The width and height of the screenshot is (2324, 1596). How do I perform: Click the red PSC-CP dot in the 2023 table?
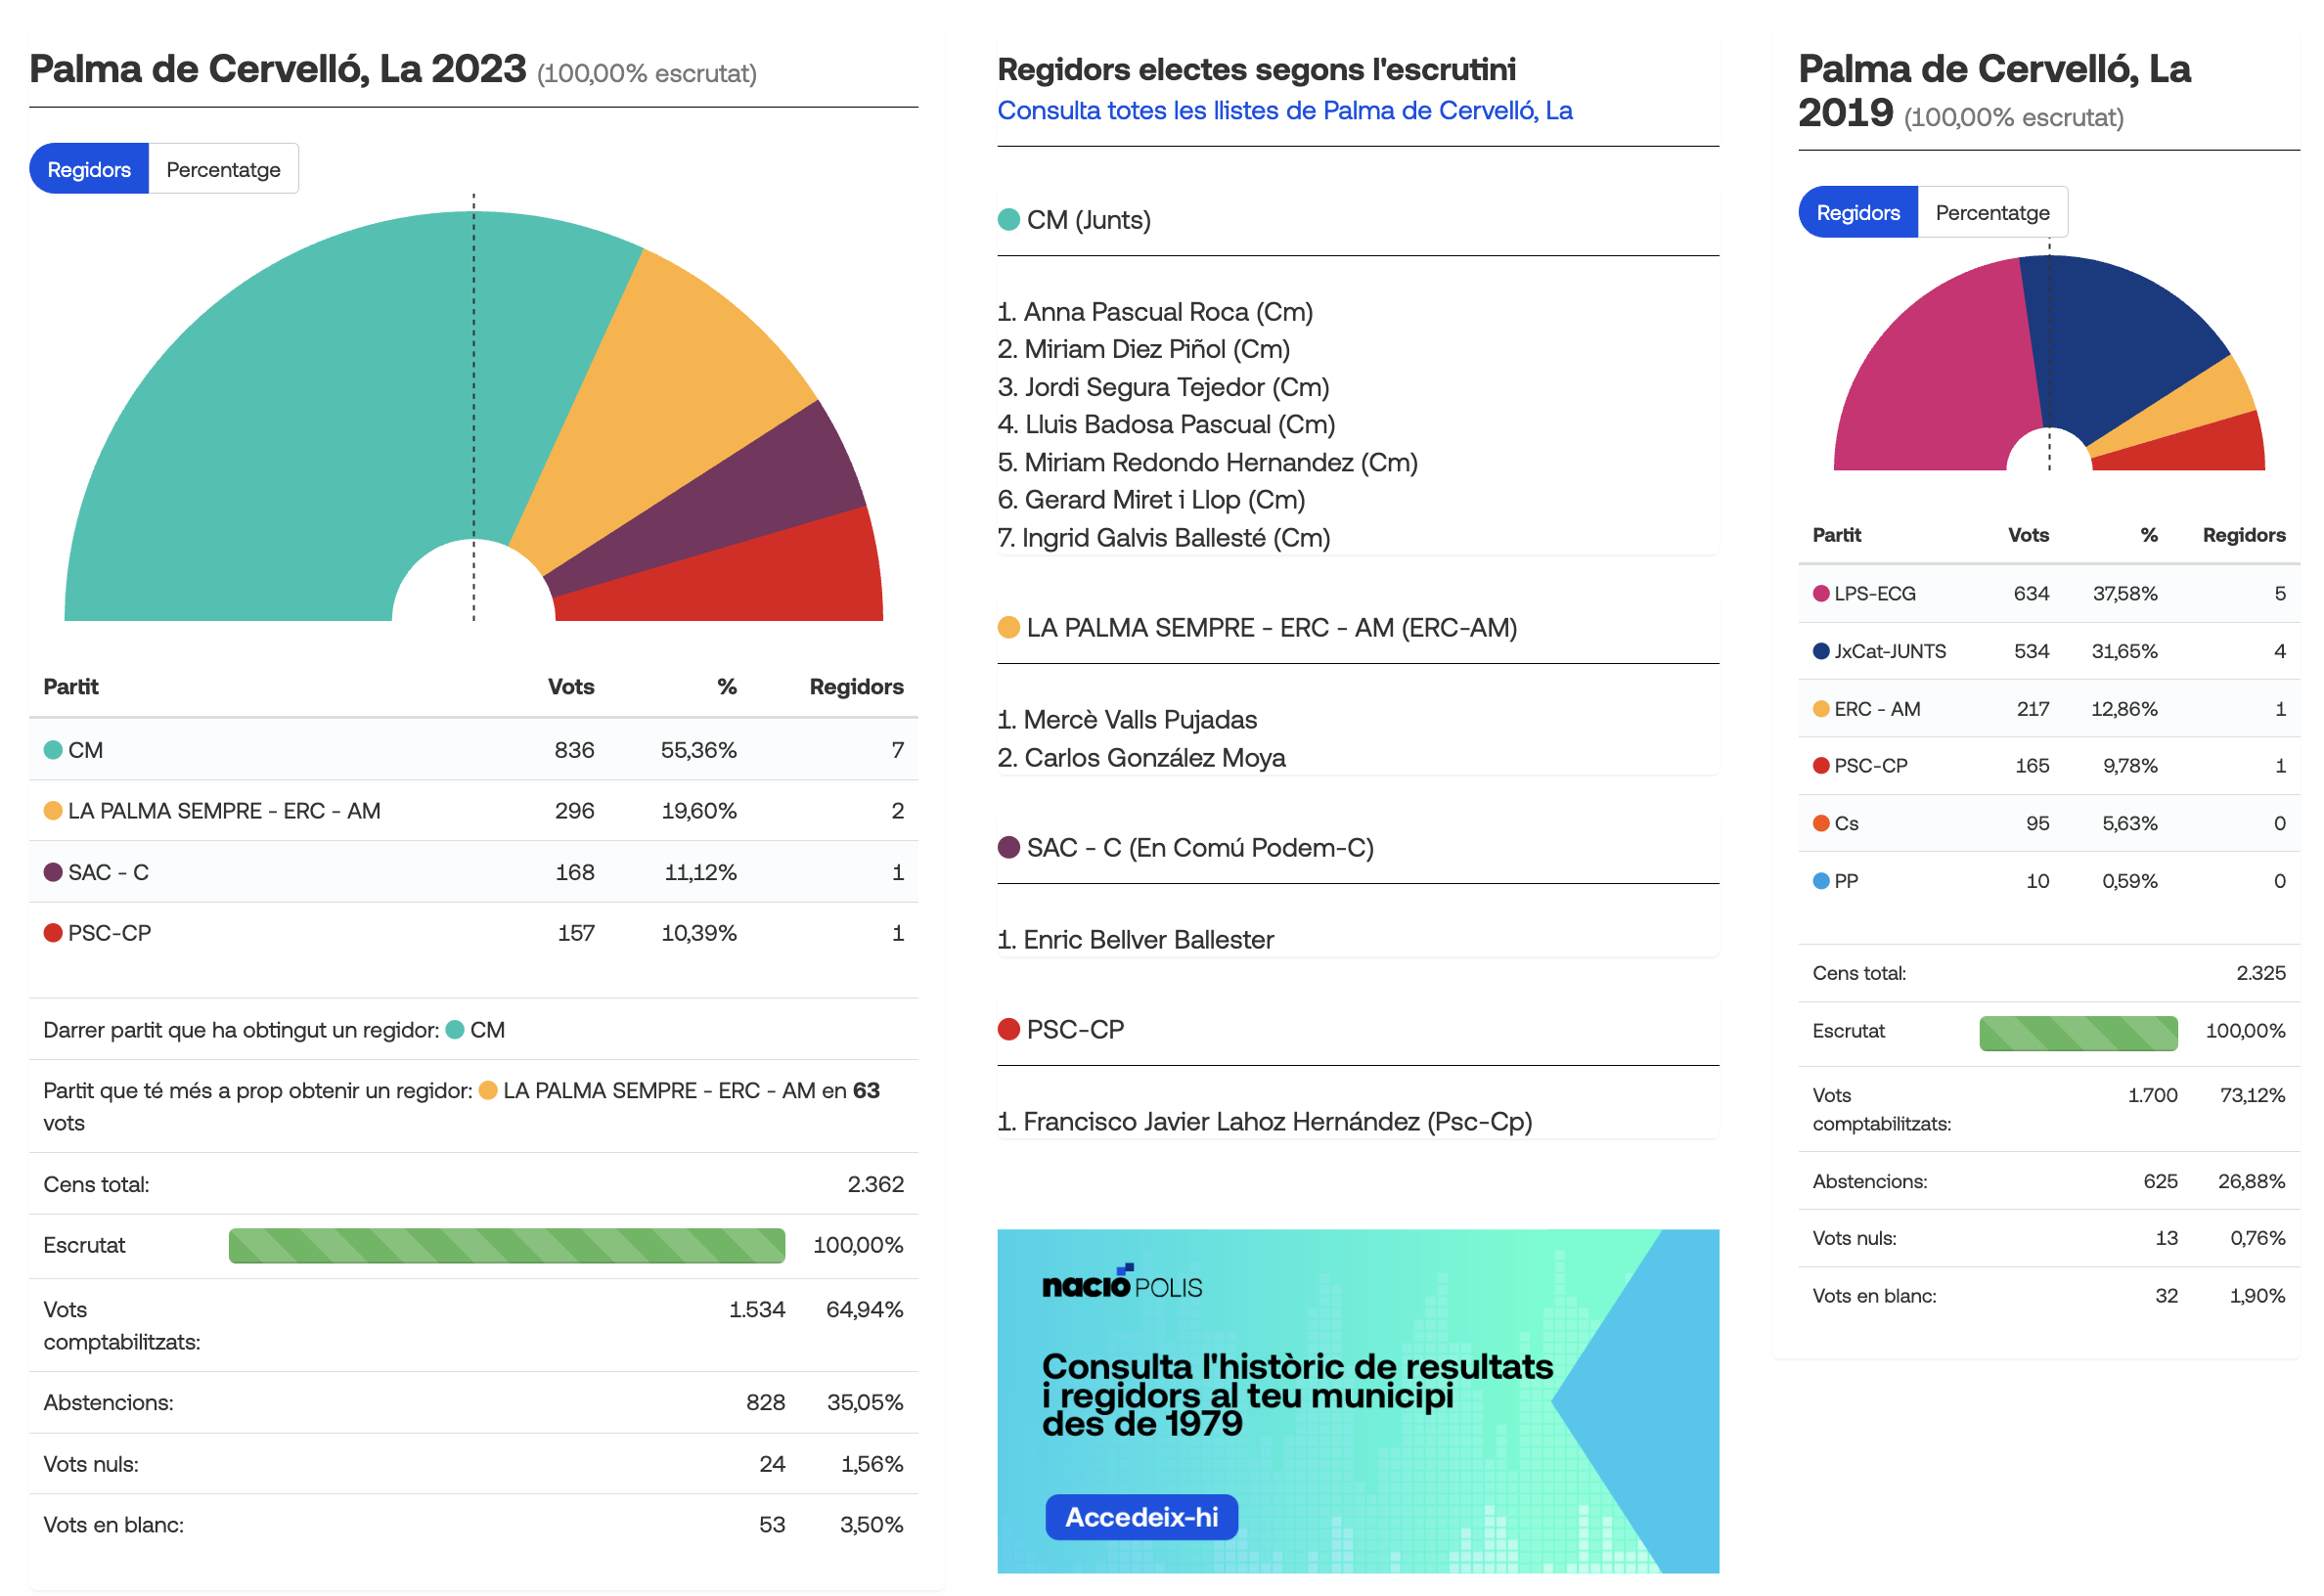tap(53, 933)
